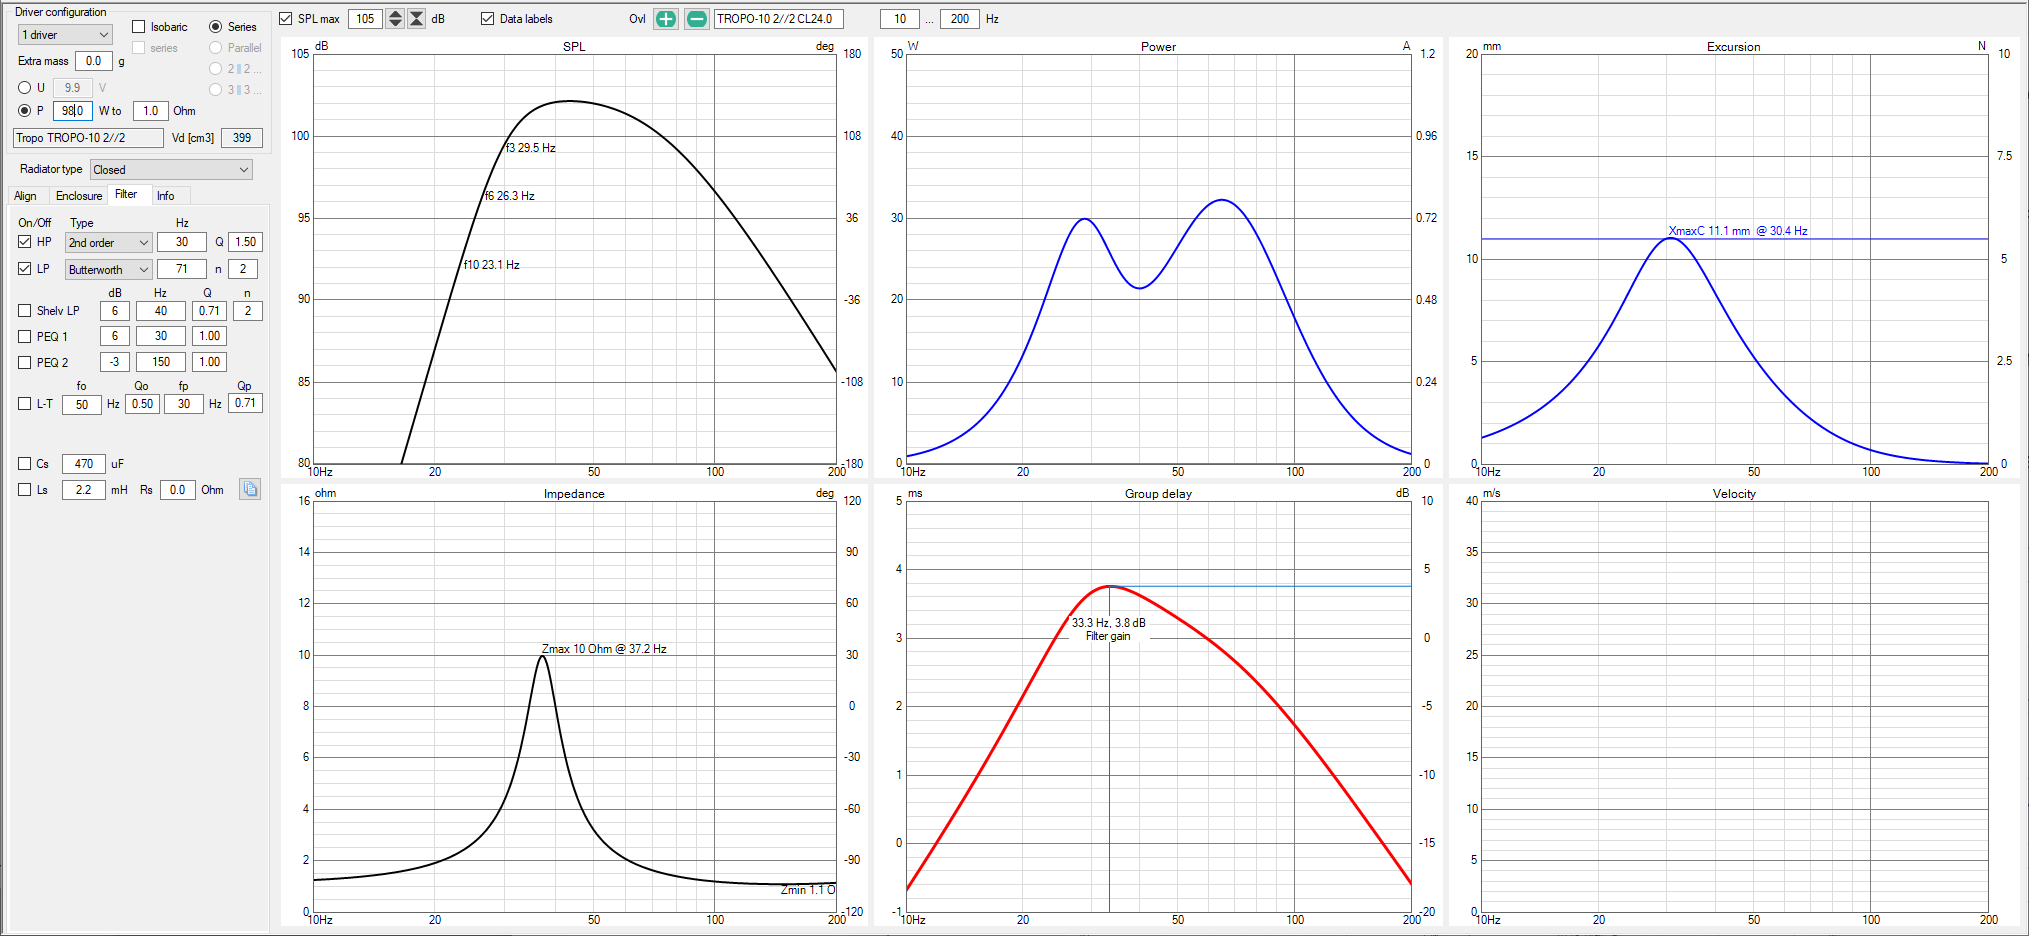Click the SPL max auto-fit icon
The width and height of the screenshot is (2029, 936).
417,19
